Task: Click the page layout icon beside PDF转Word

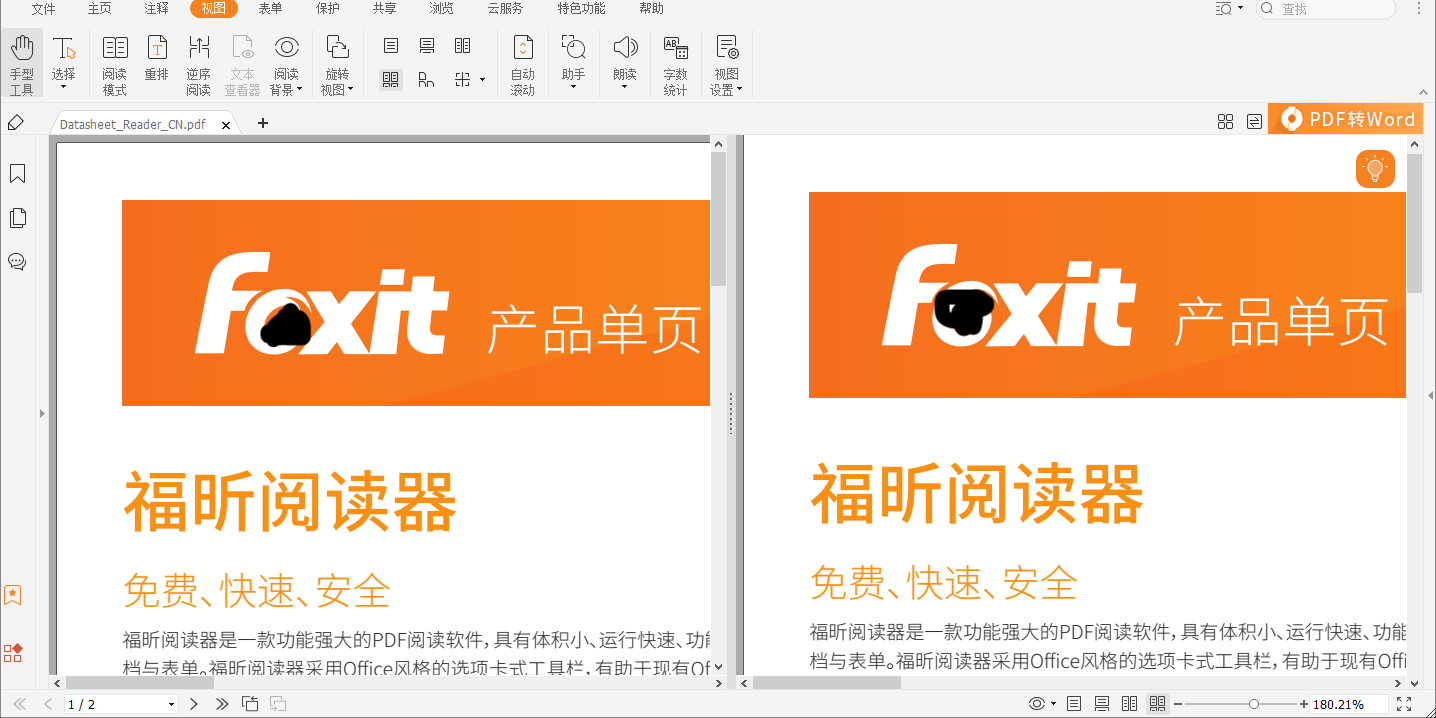Action: click(1254, 122)
